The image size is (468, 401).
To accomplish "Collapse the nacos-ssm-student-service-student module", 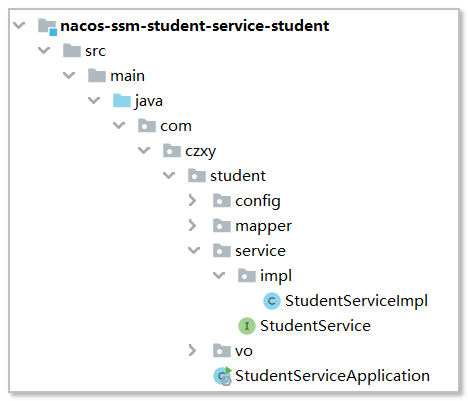I will point(19,25).
